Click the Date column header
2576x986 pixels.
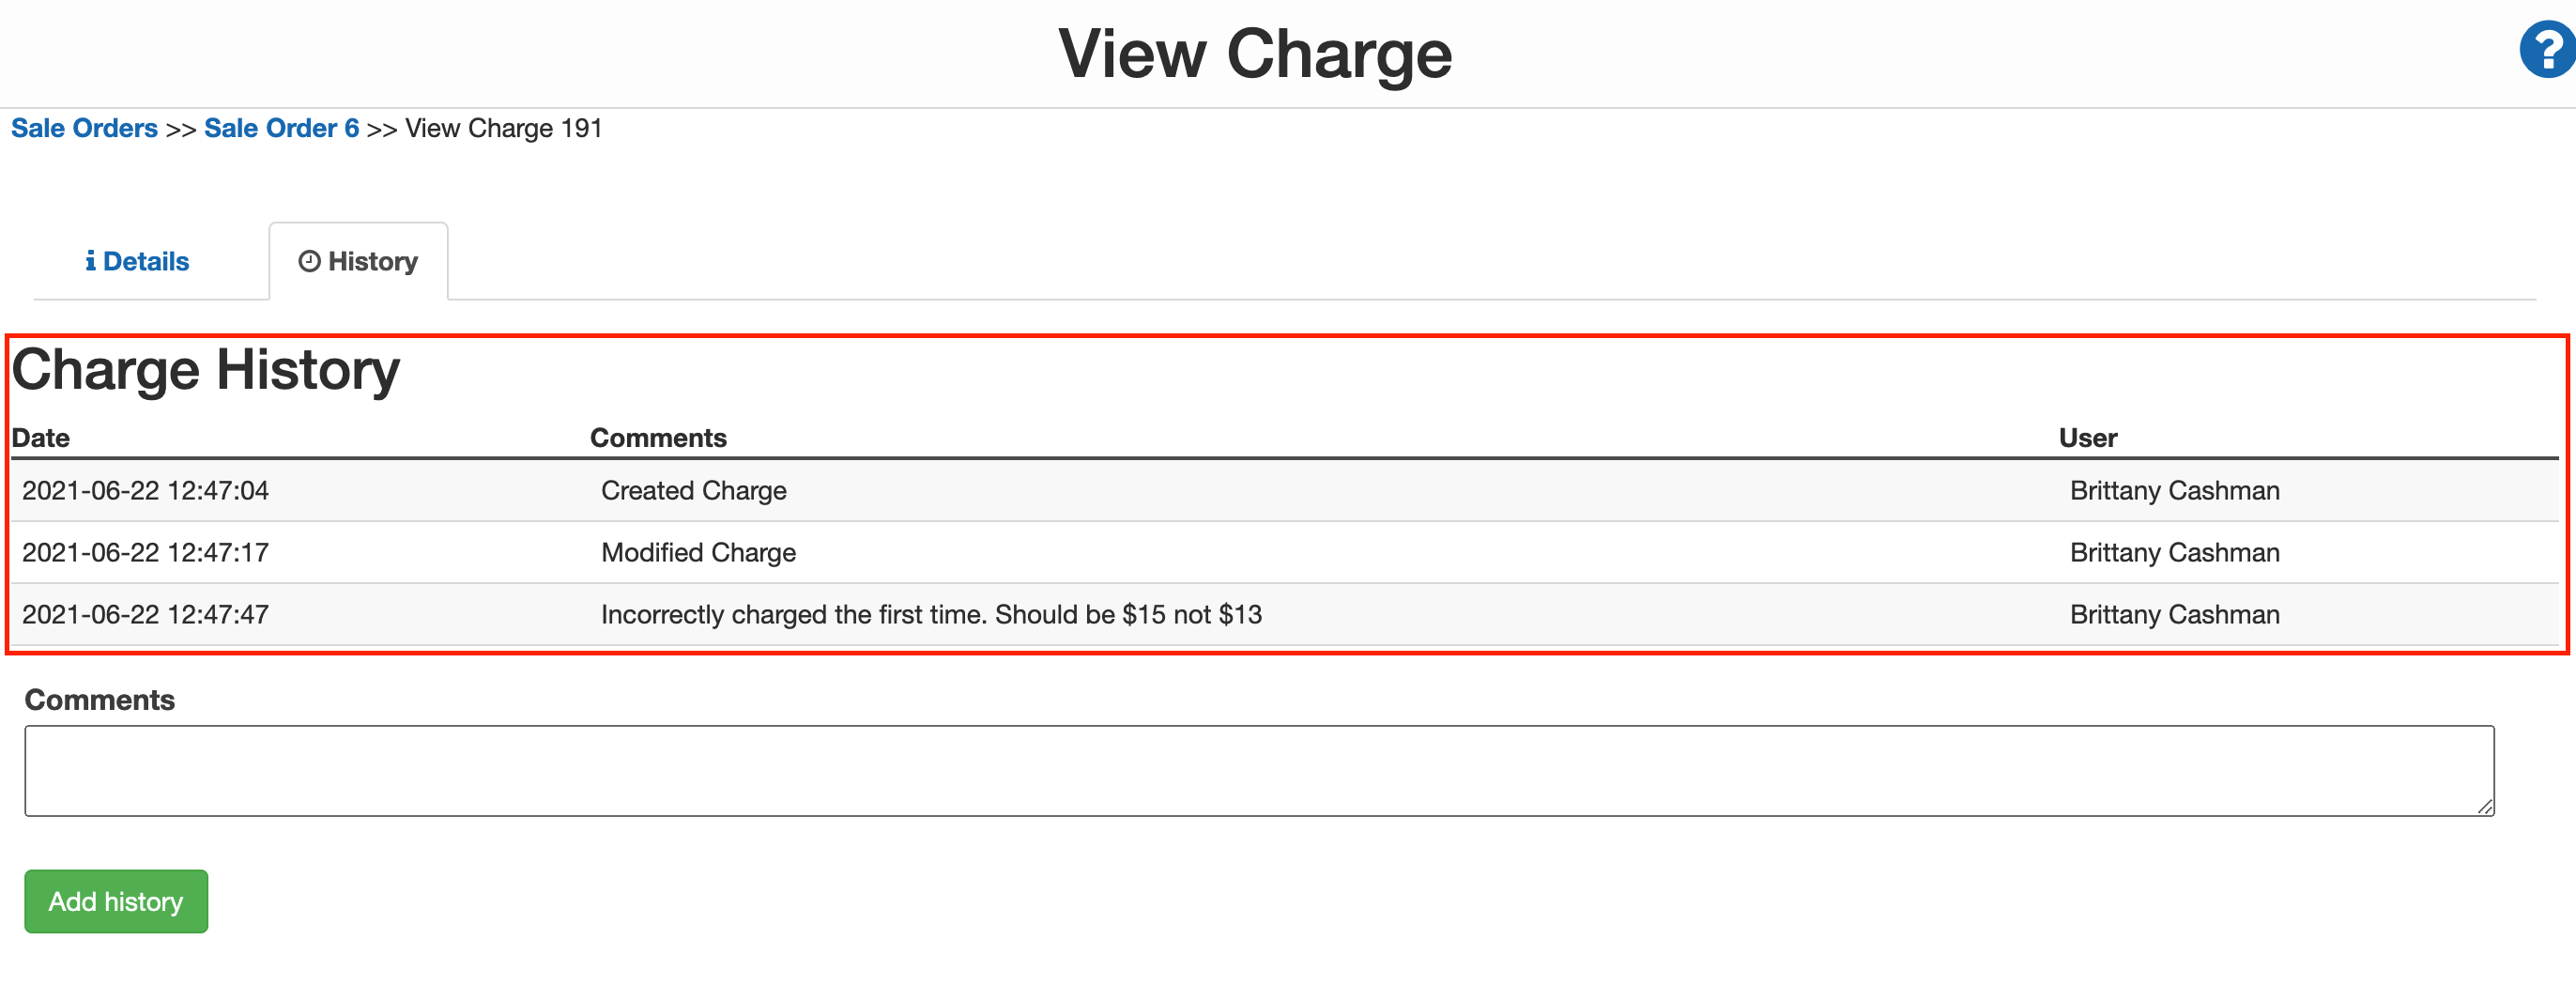click(x=45, y=437)
